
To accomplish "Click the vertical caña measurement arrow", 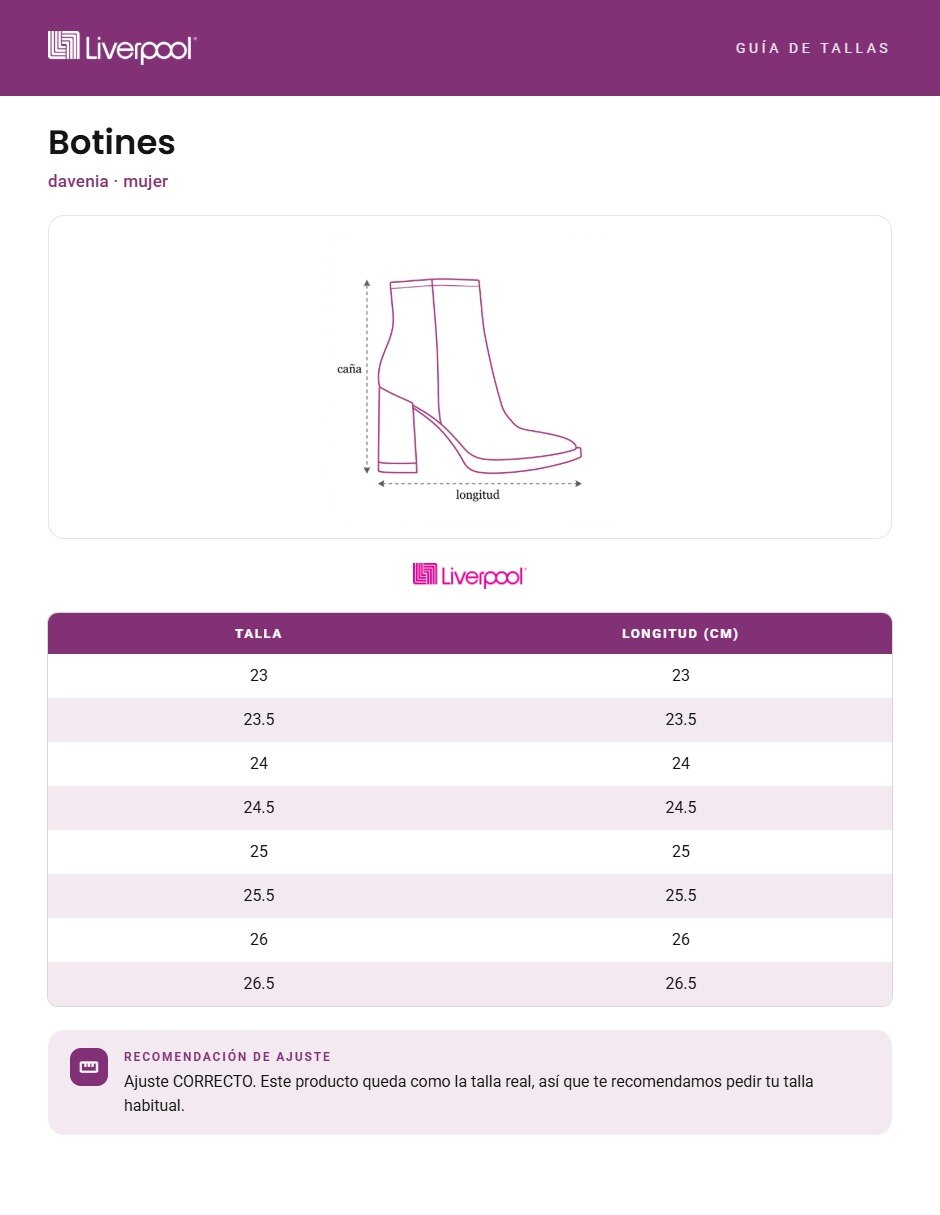I will coord(367,376).
